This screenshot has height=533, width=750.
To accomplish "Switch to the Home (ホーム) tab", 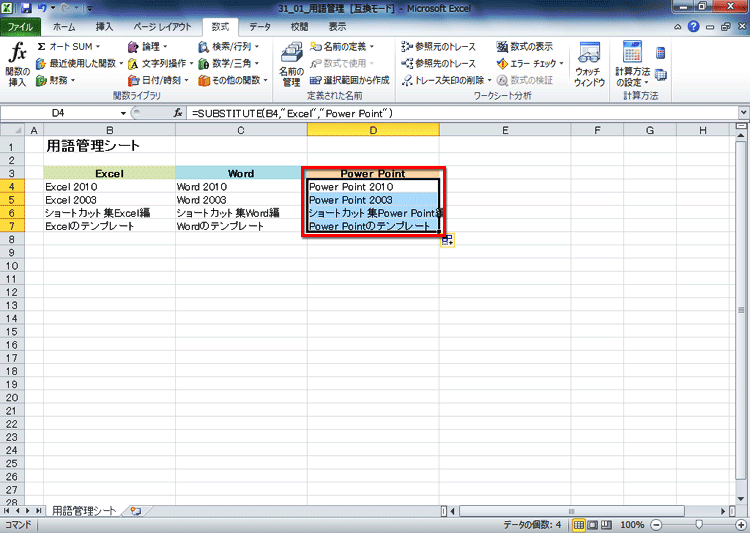I will 64,27.
